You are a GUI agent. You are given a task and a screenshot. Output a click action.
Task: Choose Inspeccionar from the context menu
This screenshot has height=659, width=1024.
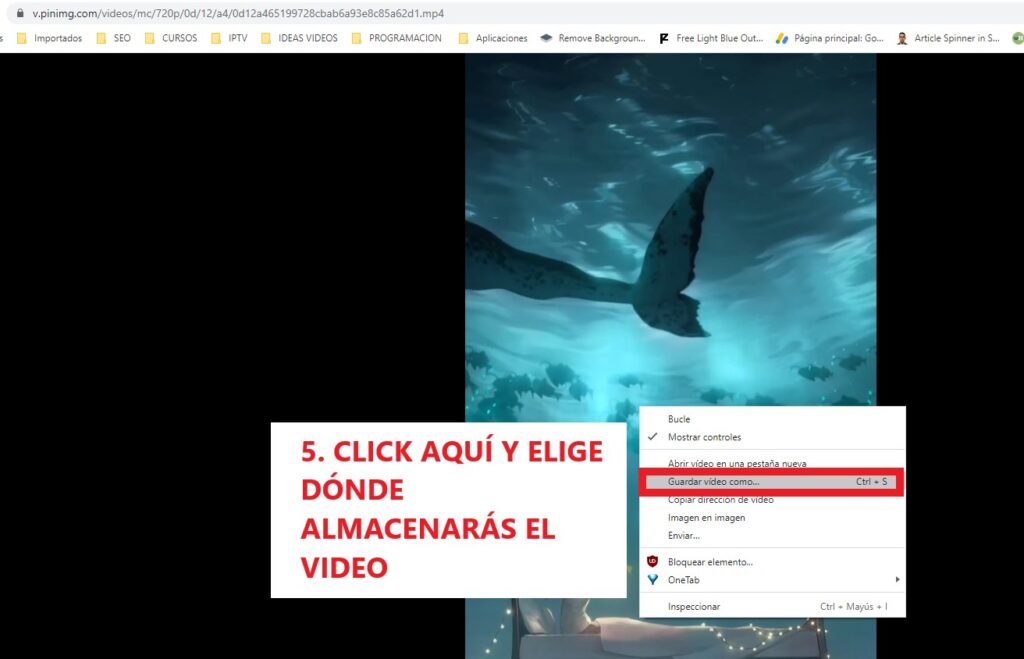(x=694, y=606)
